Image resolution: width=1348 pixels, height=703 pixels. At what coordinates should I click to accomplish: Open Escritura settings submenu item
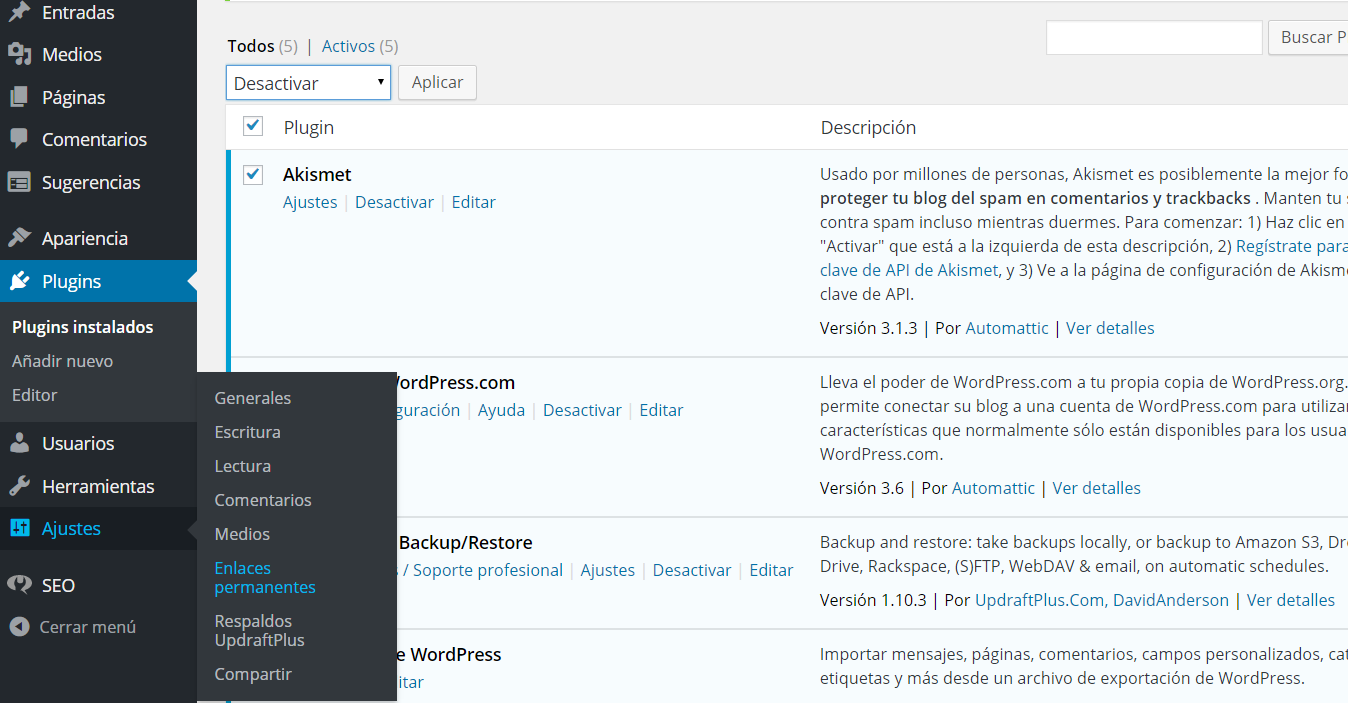[247, 432]
